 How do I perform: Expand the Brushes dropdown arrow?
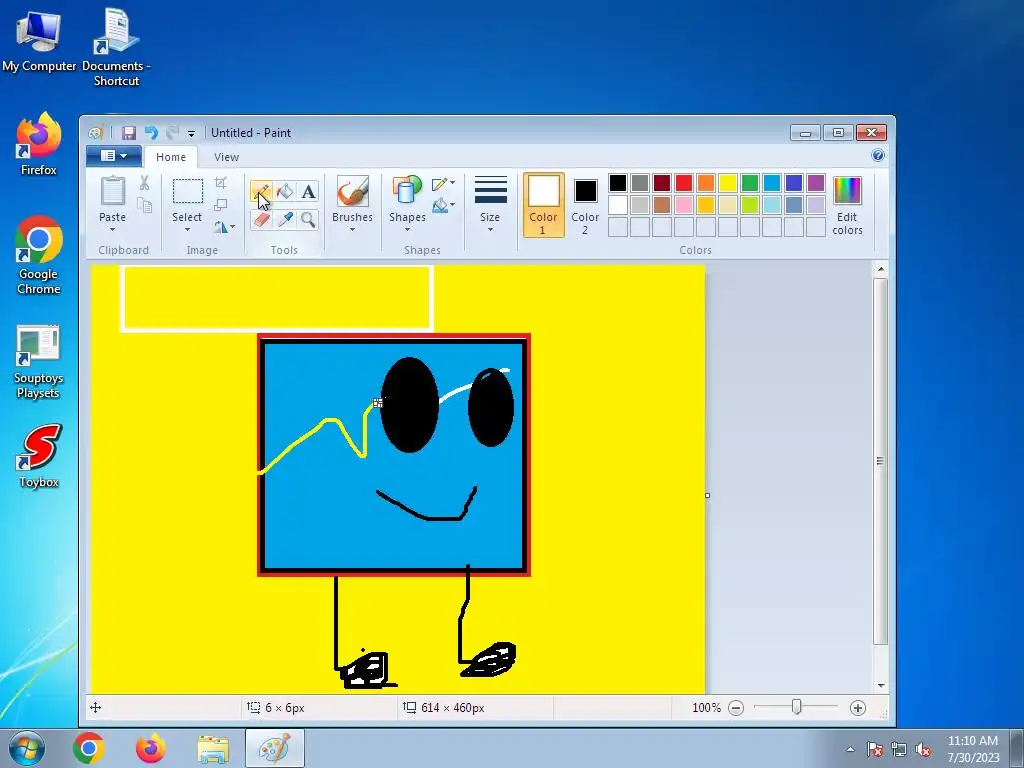pyautogui.click(x=353, y=230)
